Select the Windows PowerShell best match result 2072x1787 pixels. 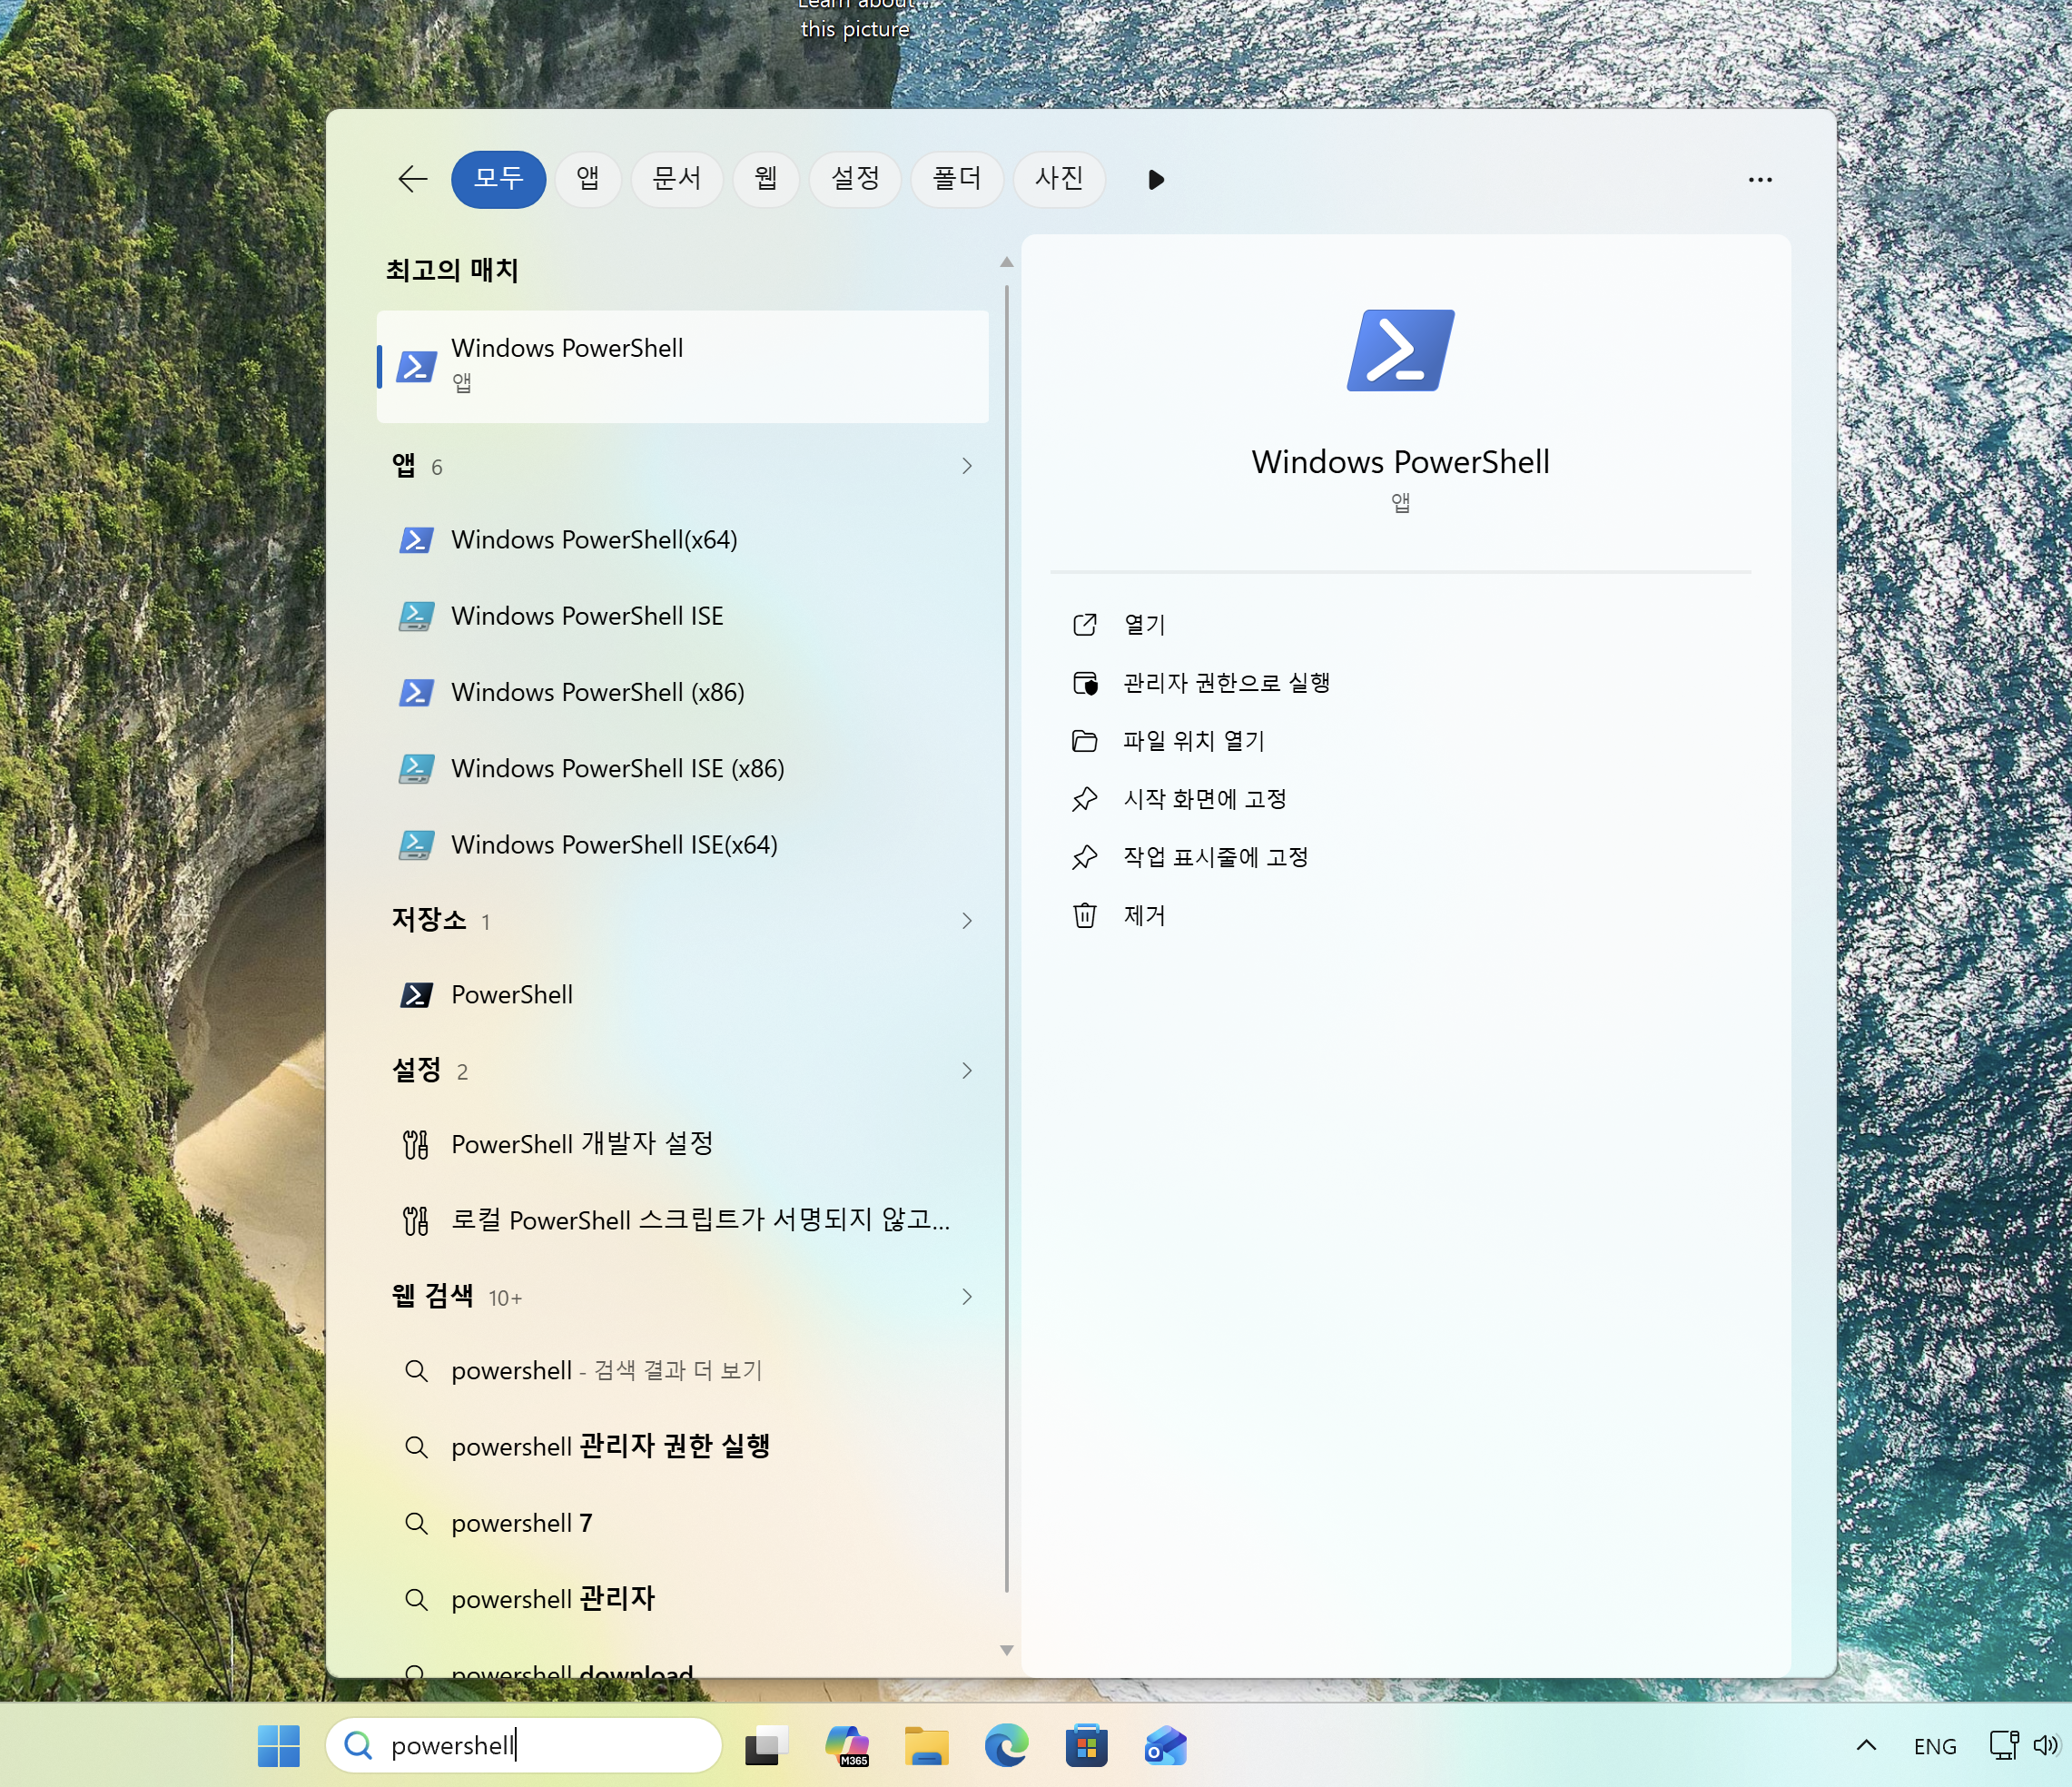(683, 366)
